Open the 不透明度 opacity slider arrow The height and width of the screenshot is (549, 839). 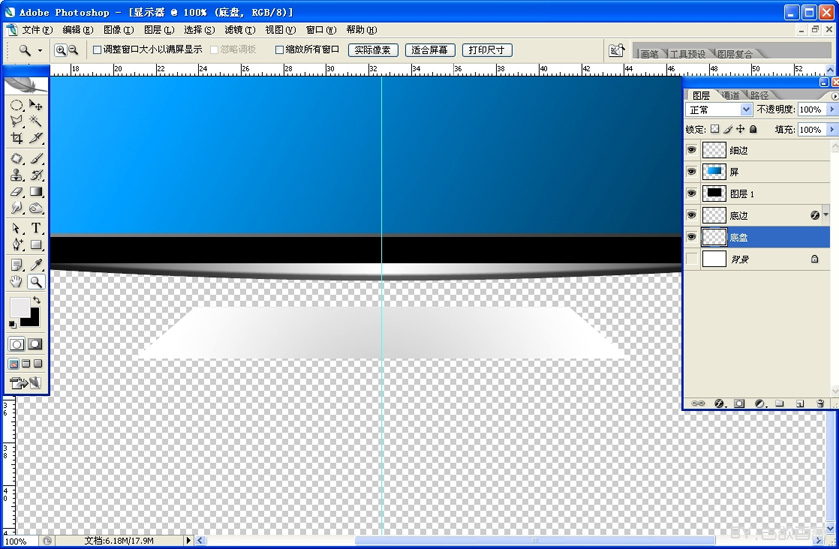click(x=832, y=109)
